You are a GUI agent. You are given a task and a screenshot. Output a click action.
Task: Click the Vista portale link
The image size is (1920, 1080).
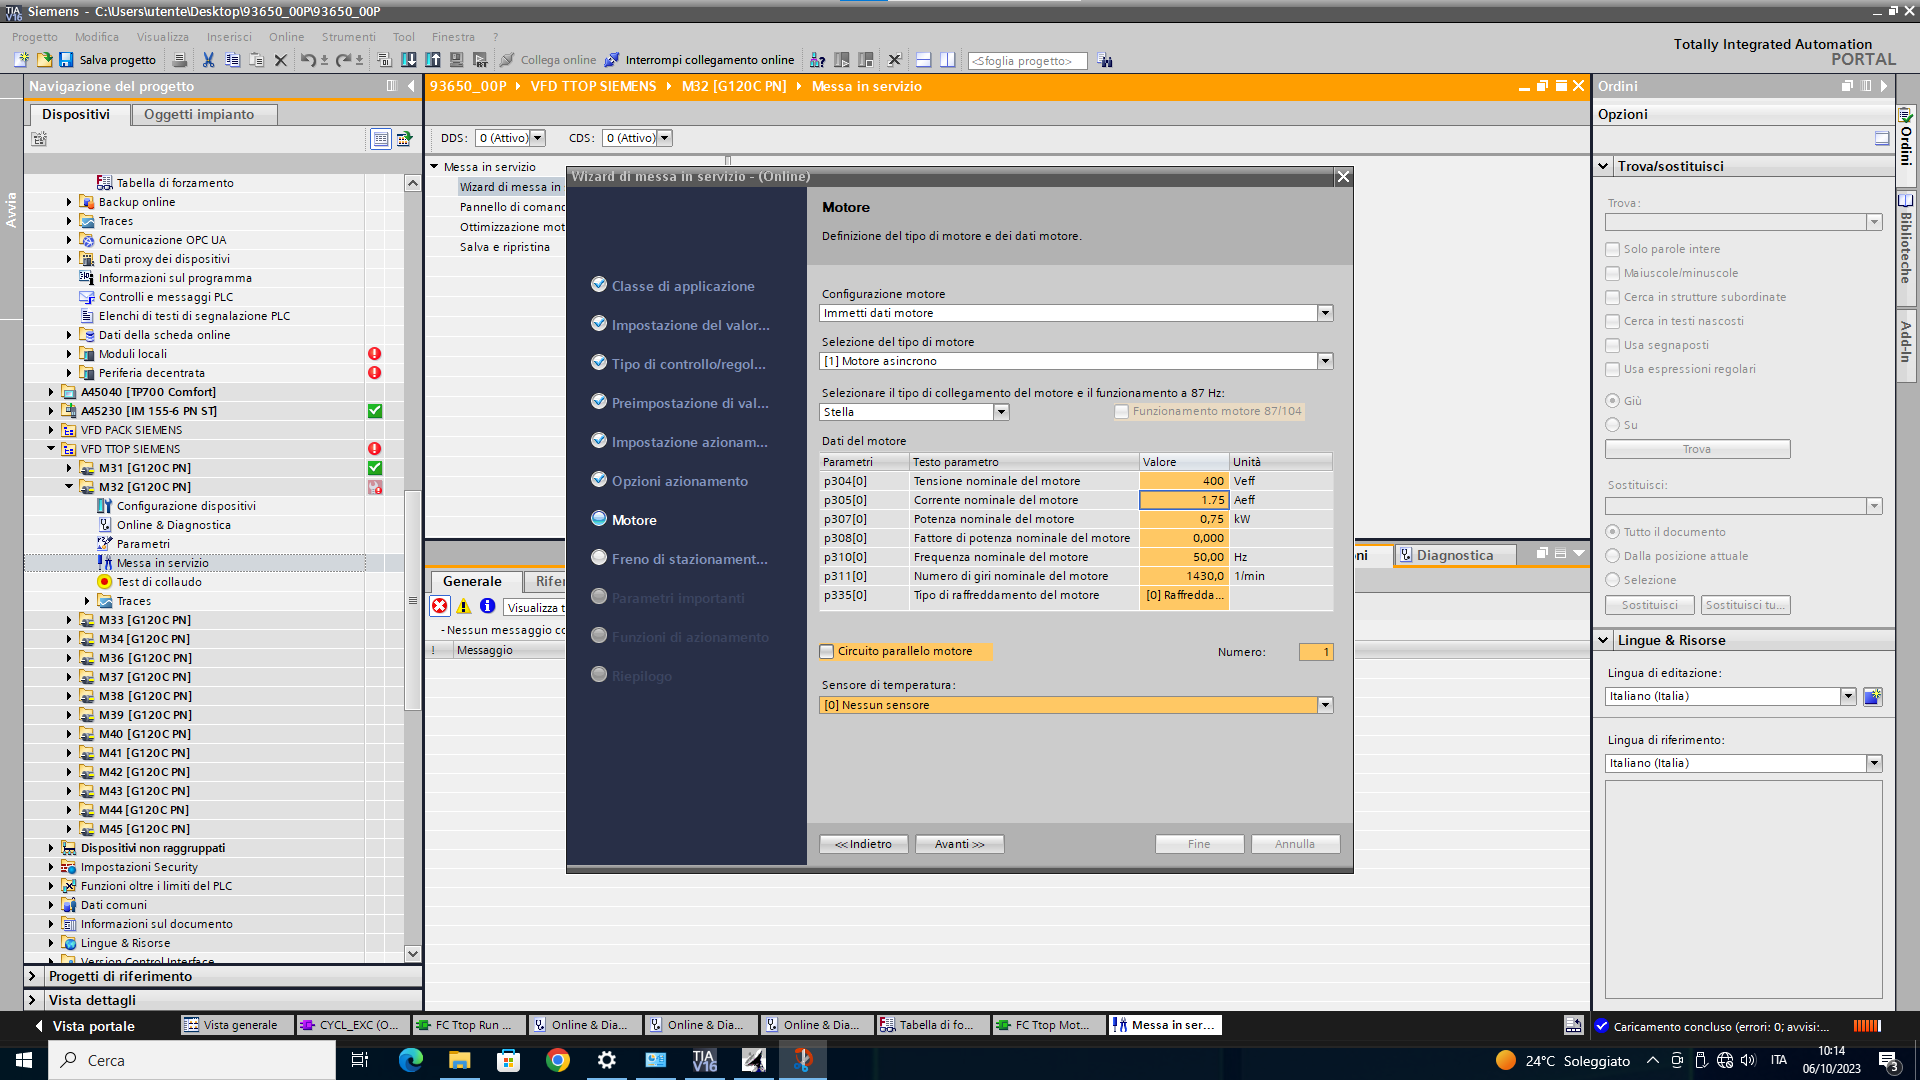[x=92, y=1026]
